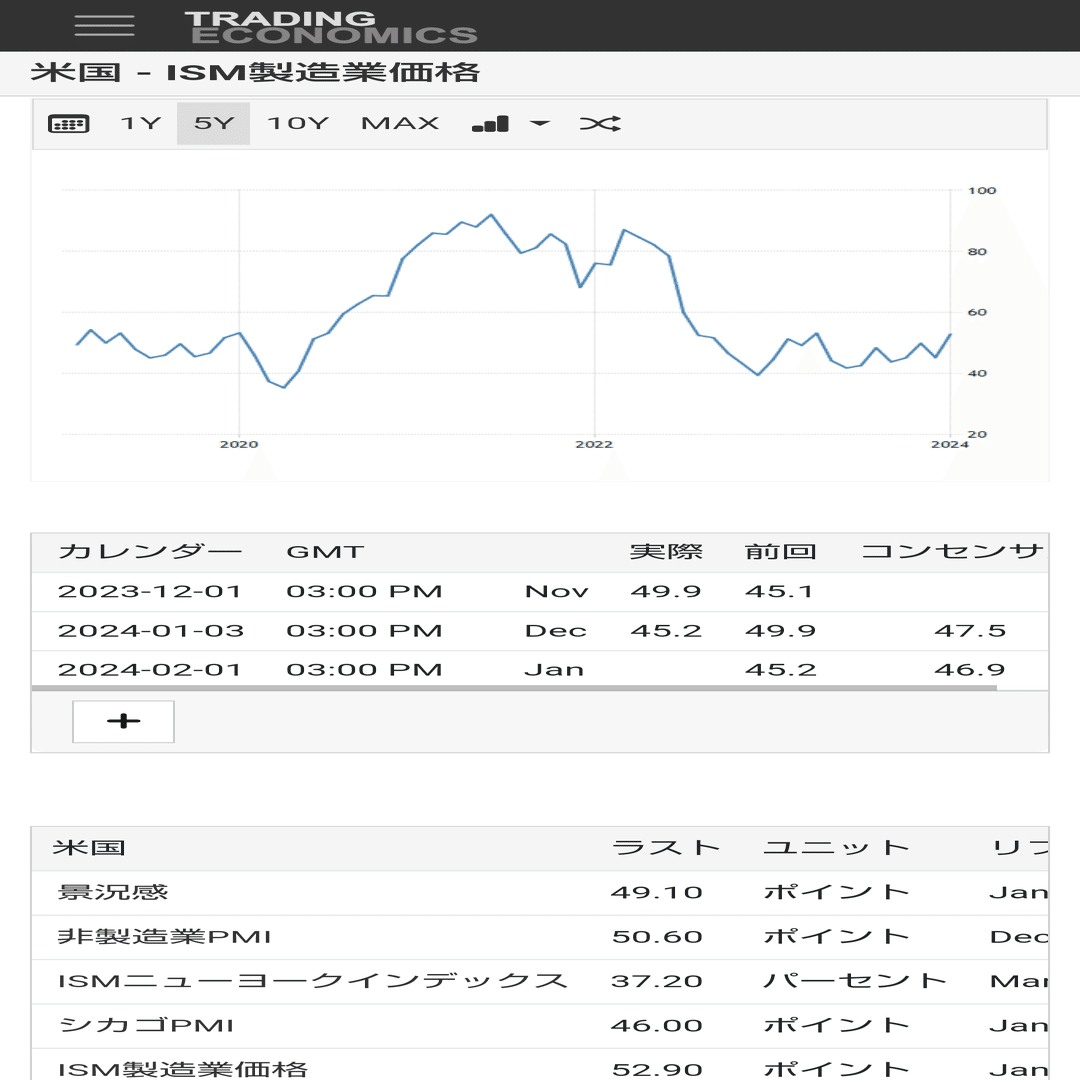The image size is (1080, 1080).
Task: Expand the chart type dropdown arrow
Action: tap(540, 123)
